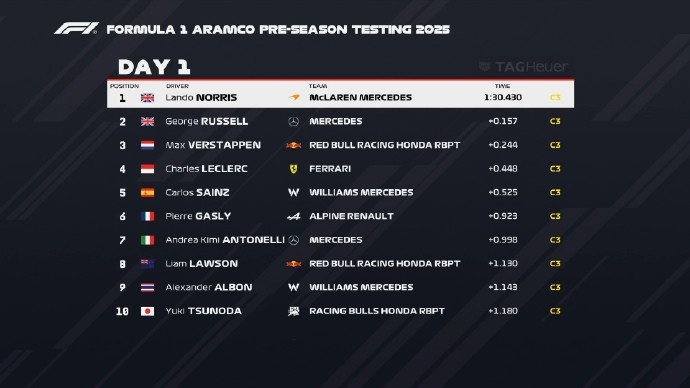Click the ALPINE RENAULT team name
The height and width of the screenshot is (388, 690).
coord(351,216)
